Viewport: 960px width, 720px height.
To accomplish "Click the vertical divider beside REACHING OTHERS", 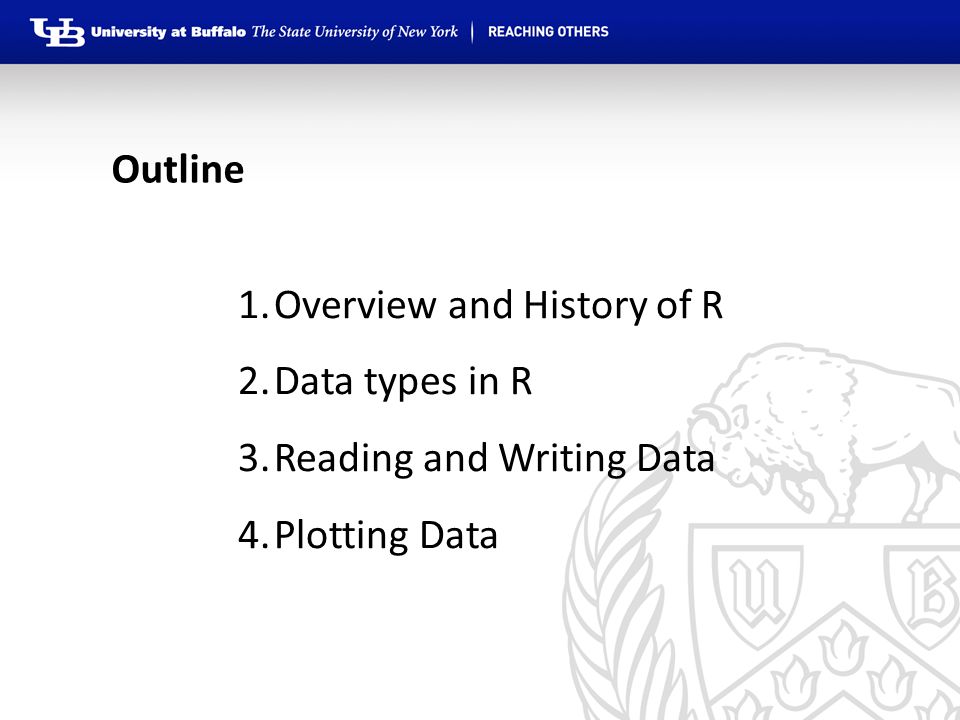I will click(473, 32).
